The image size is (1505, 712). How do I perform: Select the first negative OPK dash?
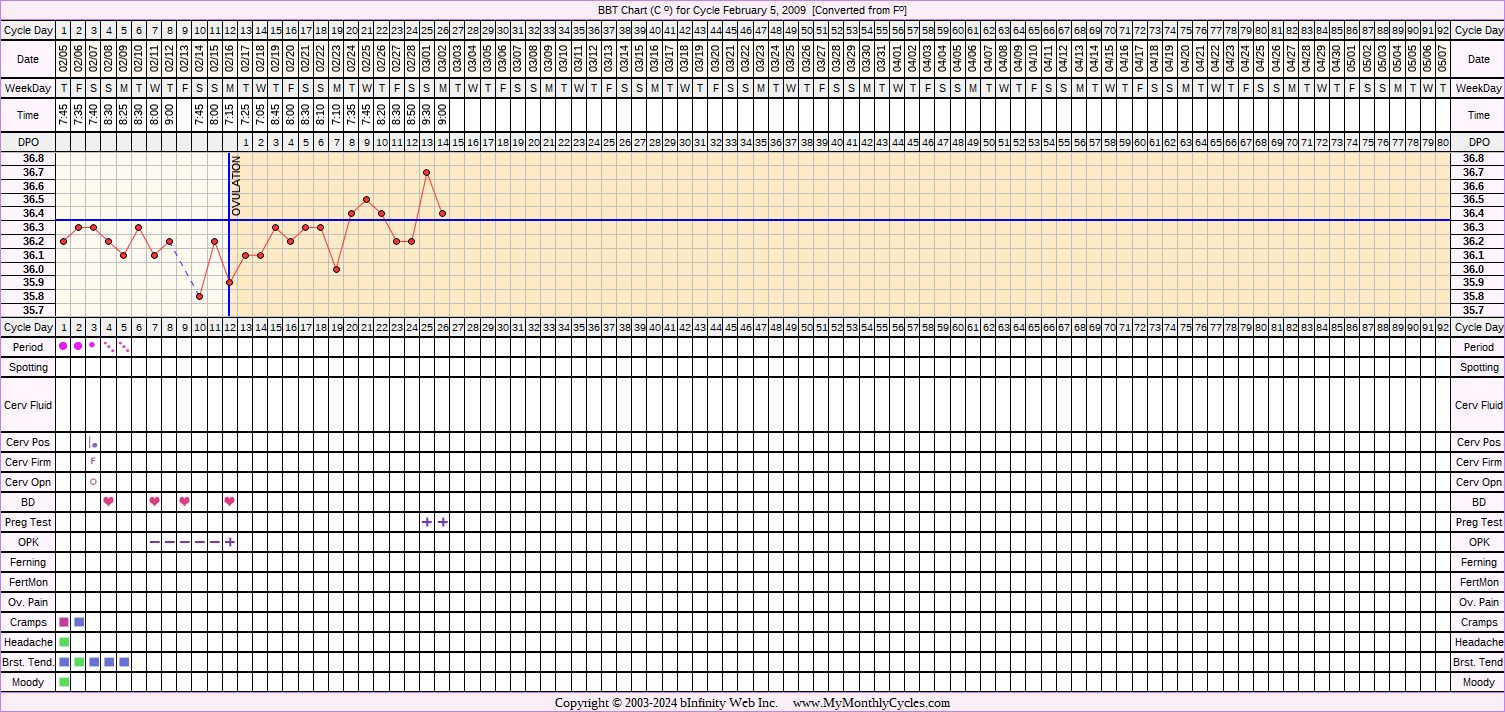pyautogui.click(x=154, y=542)
